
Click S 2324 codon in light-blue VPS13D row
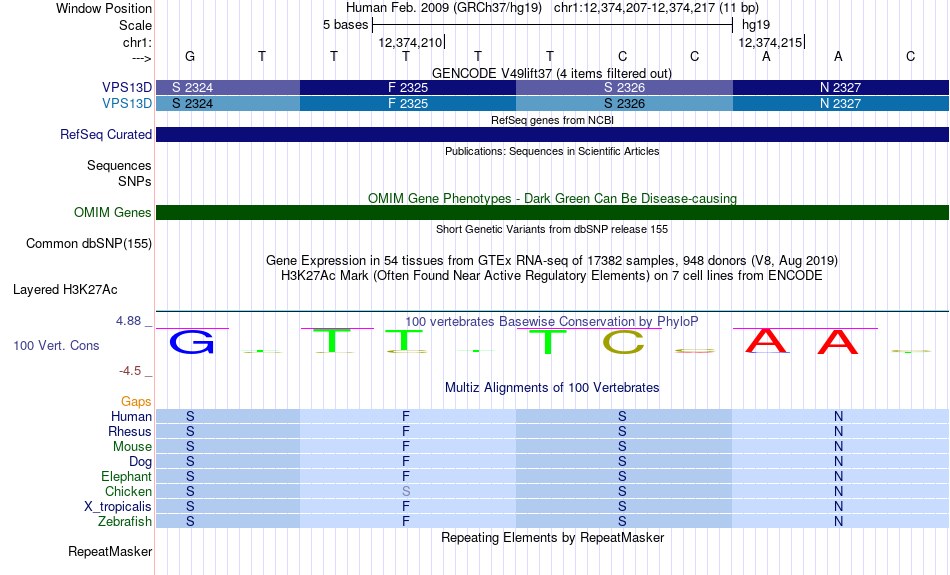(x=228, y=104)
